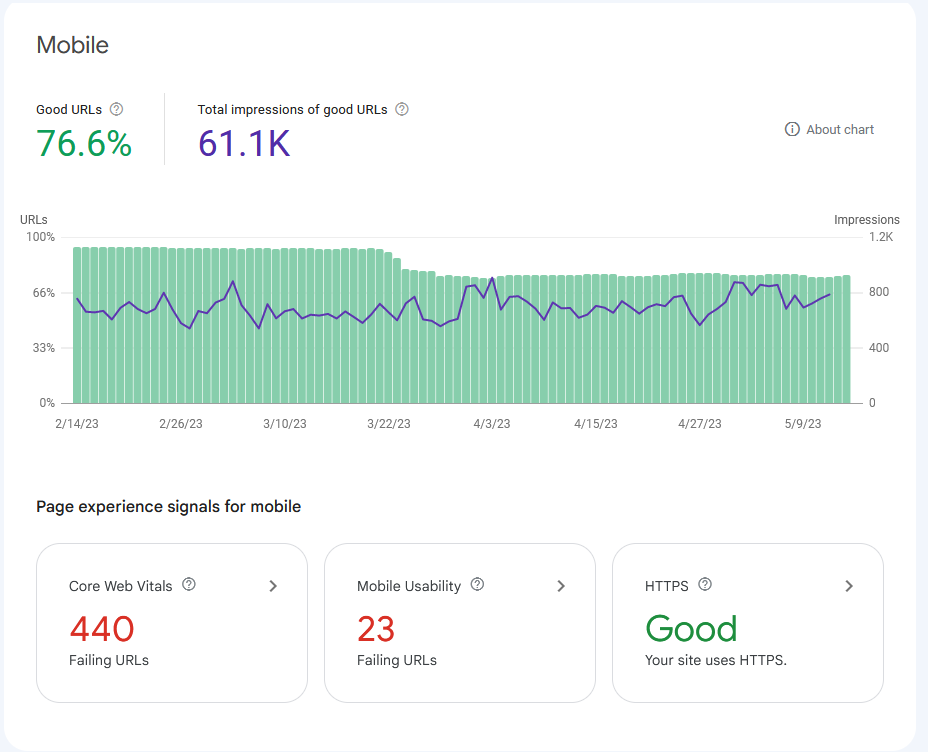Screen dimensions: 928x752
Task: Click the 66% URLs axis label
Action: pos(43,293)
